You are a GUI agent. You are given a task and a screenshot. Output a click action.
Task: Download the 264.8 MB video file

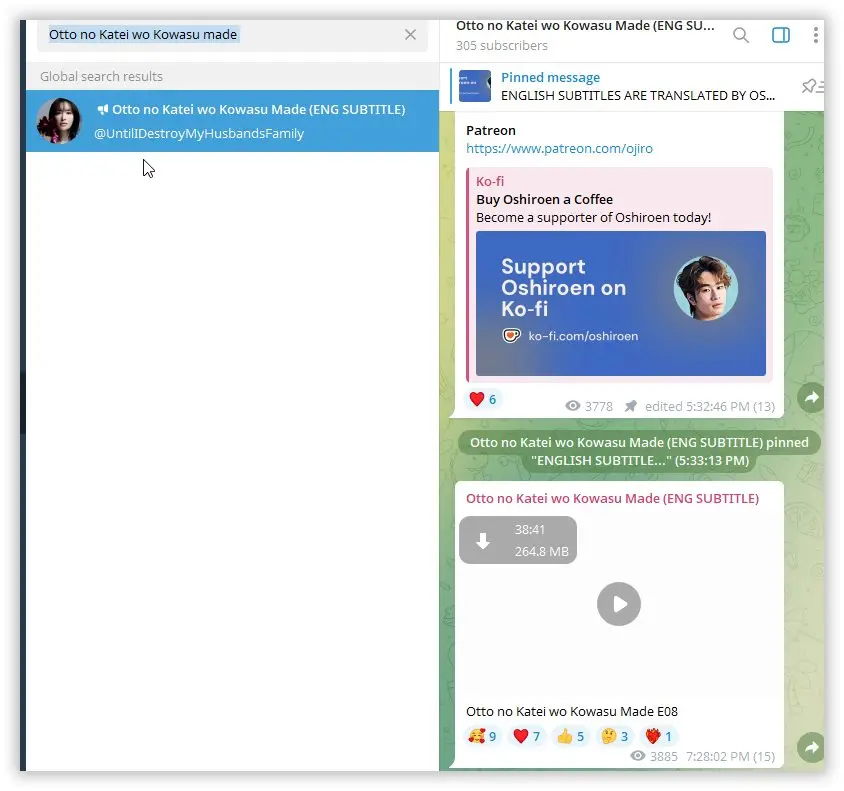[x=517, y=540]
